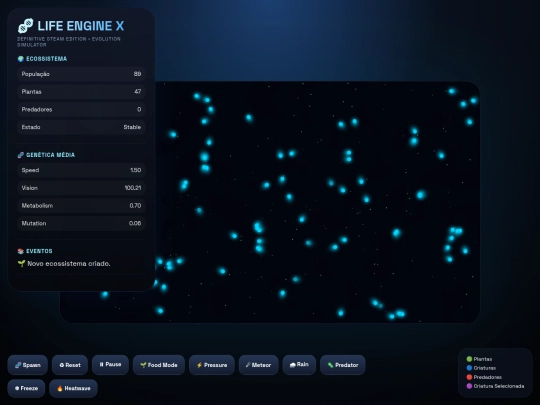The width and height of the screenshot is (540, 405).
Task: Trigger a Meteor event
Action: [258, 365]
